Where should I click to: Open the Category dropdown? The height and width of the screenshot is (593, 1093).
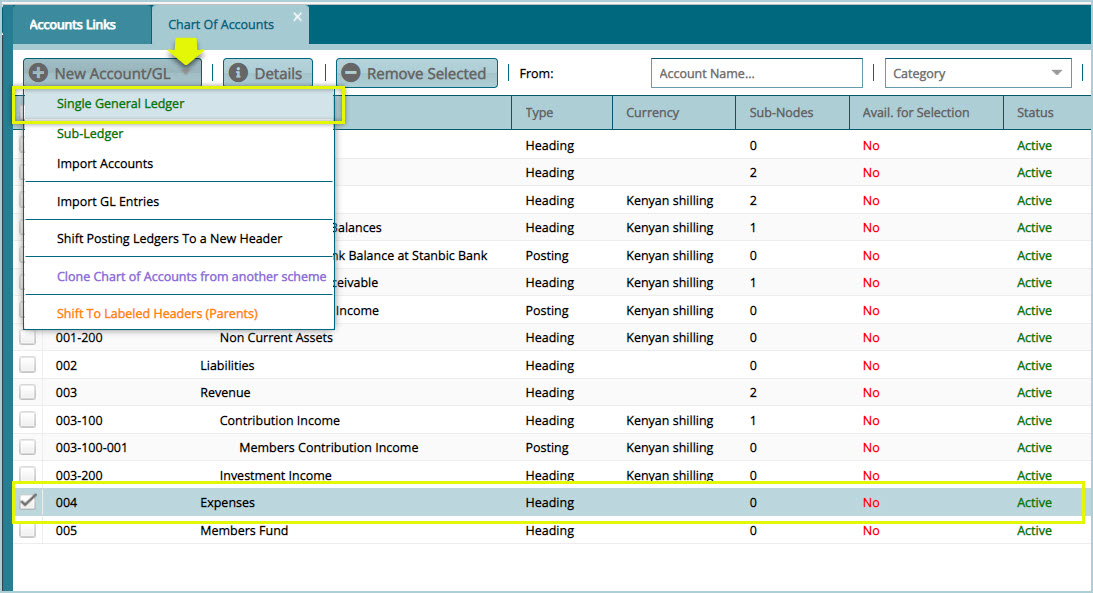(977, 73)
